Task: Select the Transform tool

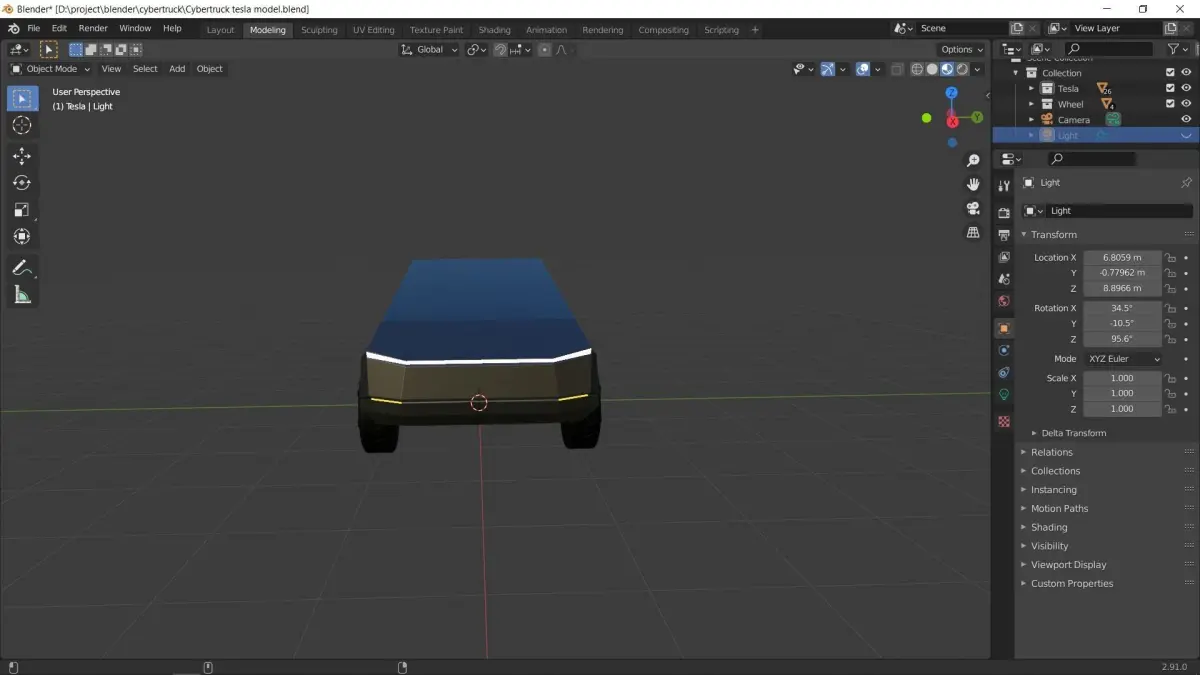Action: point(22,237)
